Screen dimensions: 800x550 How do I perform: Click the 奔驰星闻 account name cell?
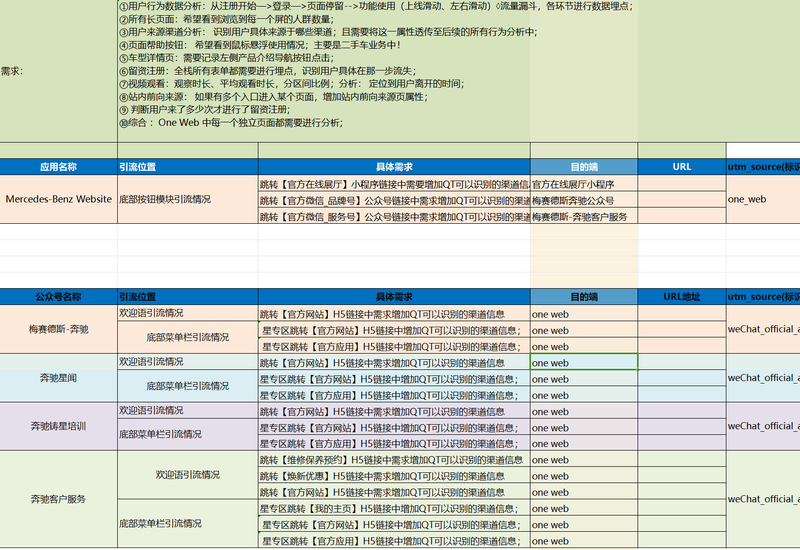(x=58, y=378)
